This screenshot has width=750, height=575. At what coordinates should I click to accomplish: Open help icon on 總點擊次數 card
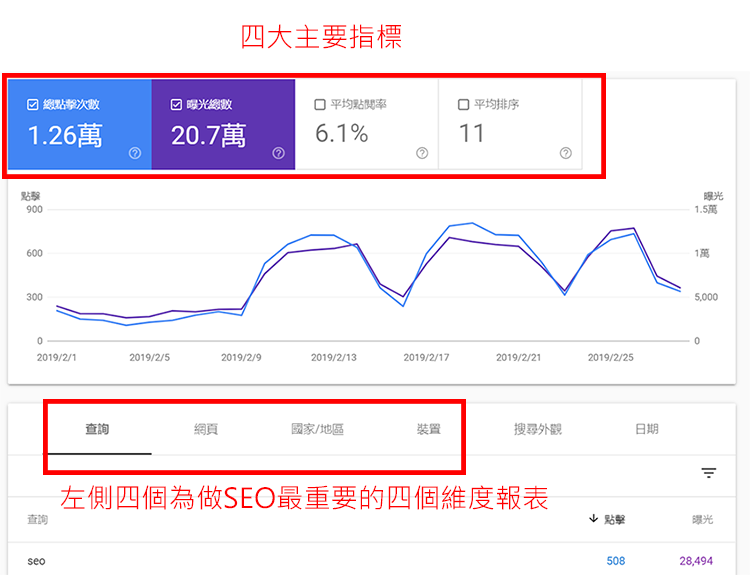point(135,153)
